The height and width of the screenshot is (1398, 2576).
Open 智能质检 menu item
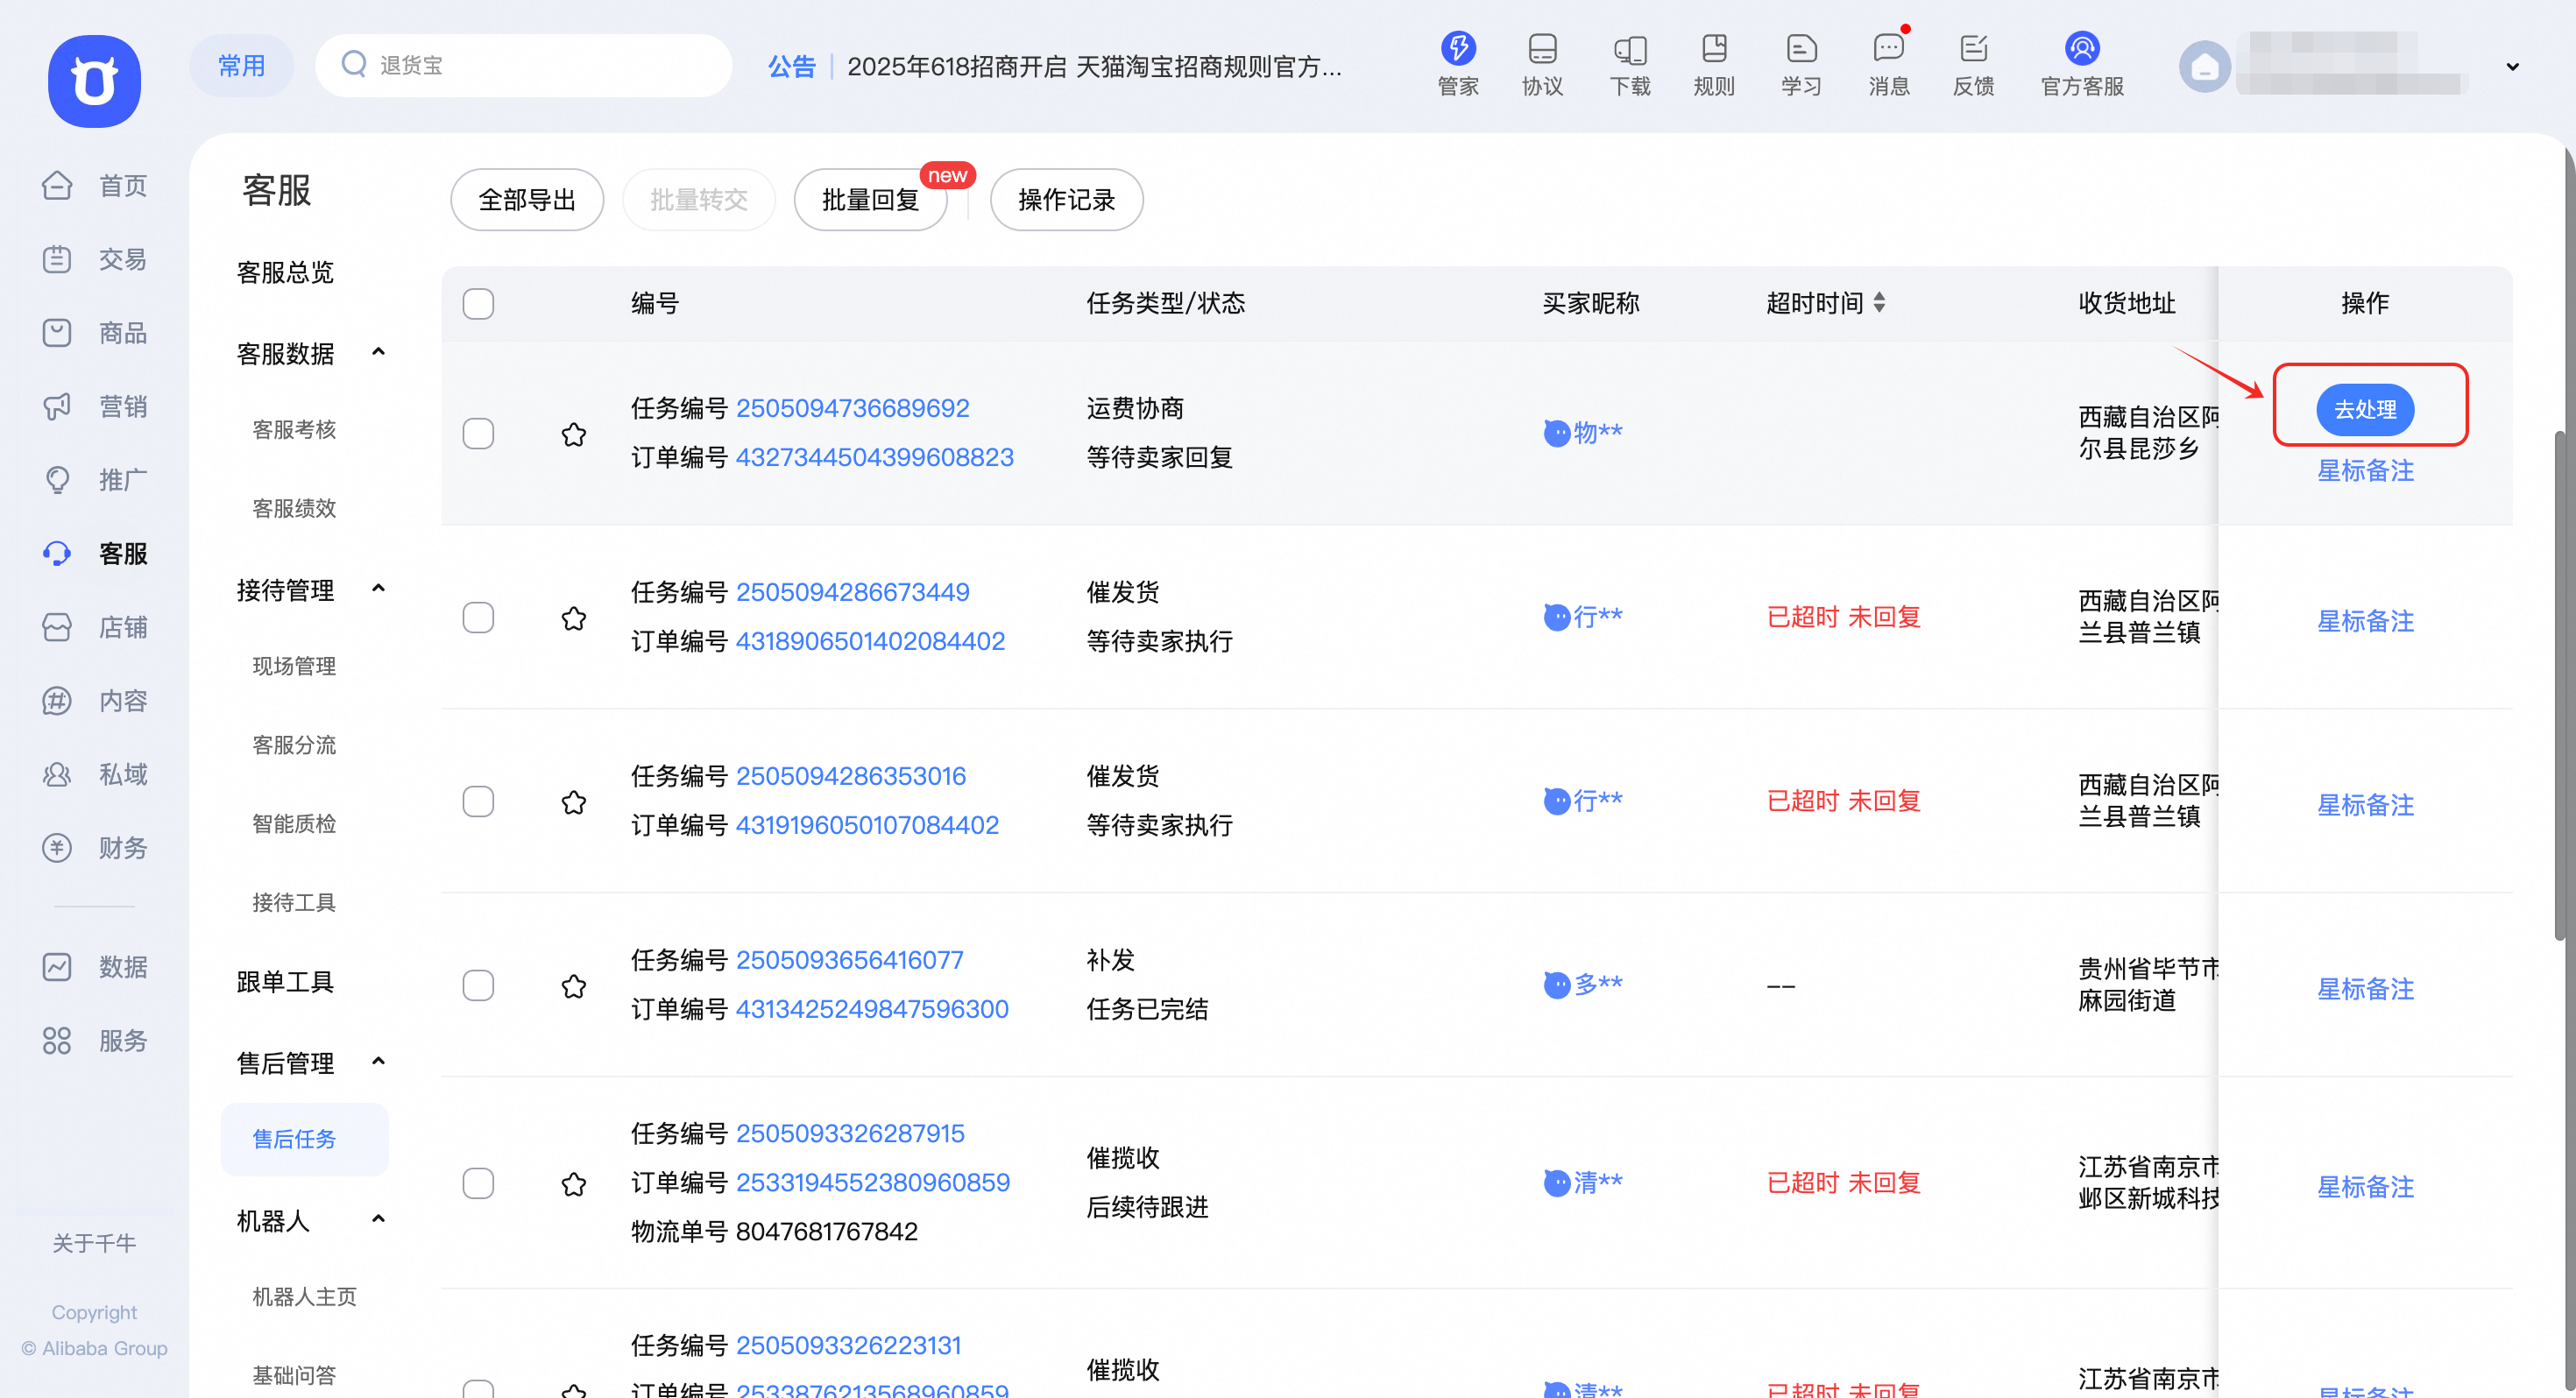pyautogui.click(x=294, y=823)
